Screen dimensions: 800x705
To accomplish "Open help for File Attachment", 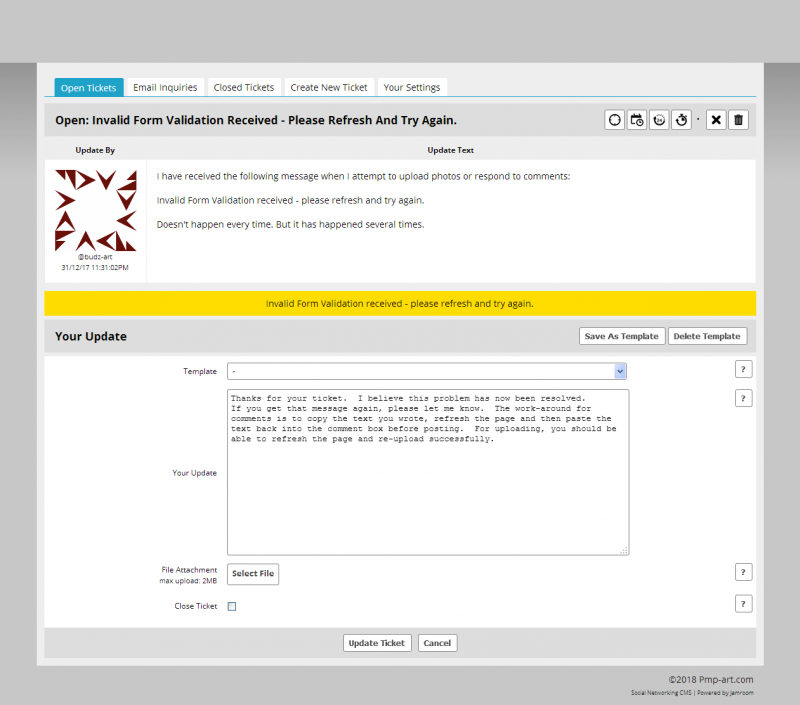I will [744, 572].
